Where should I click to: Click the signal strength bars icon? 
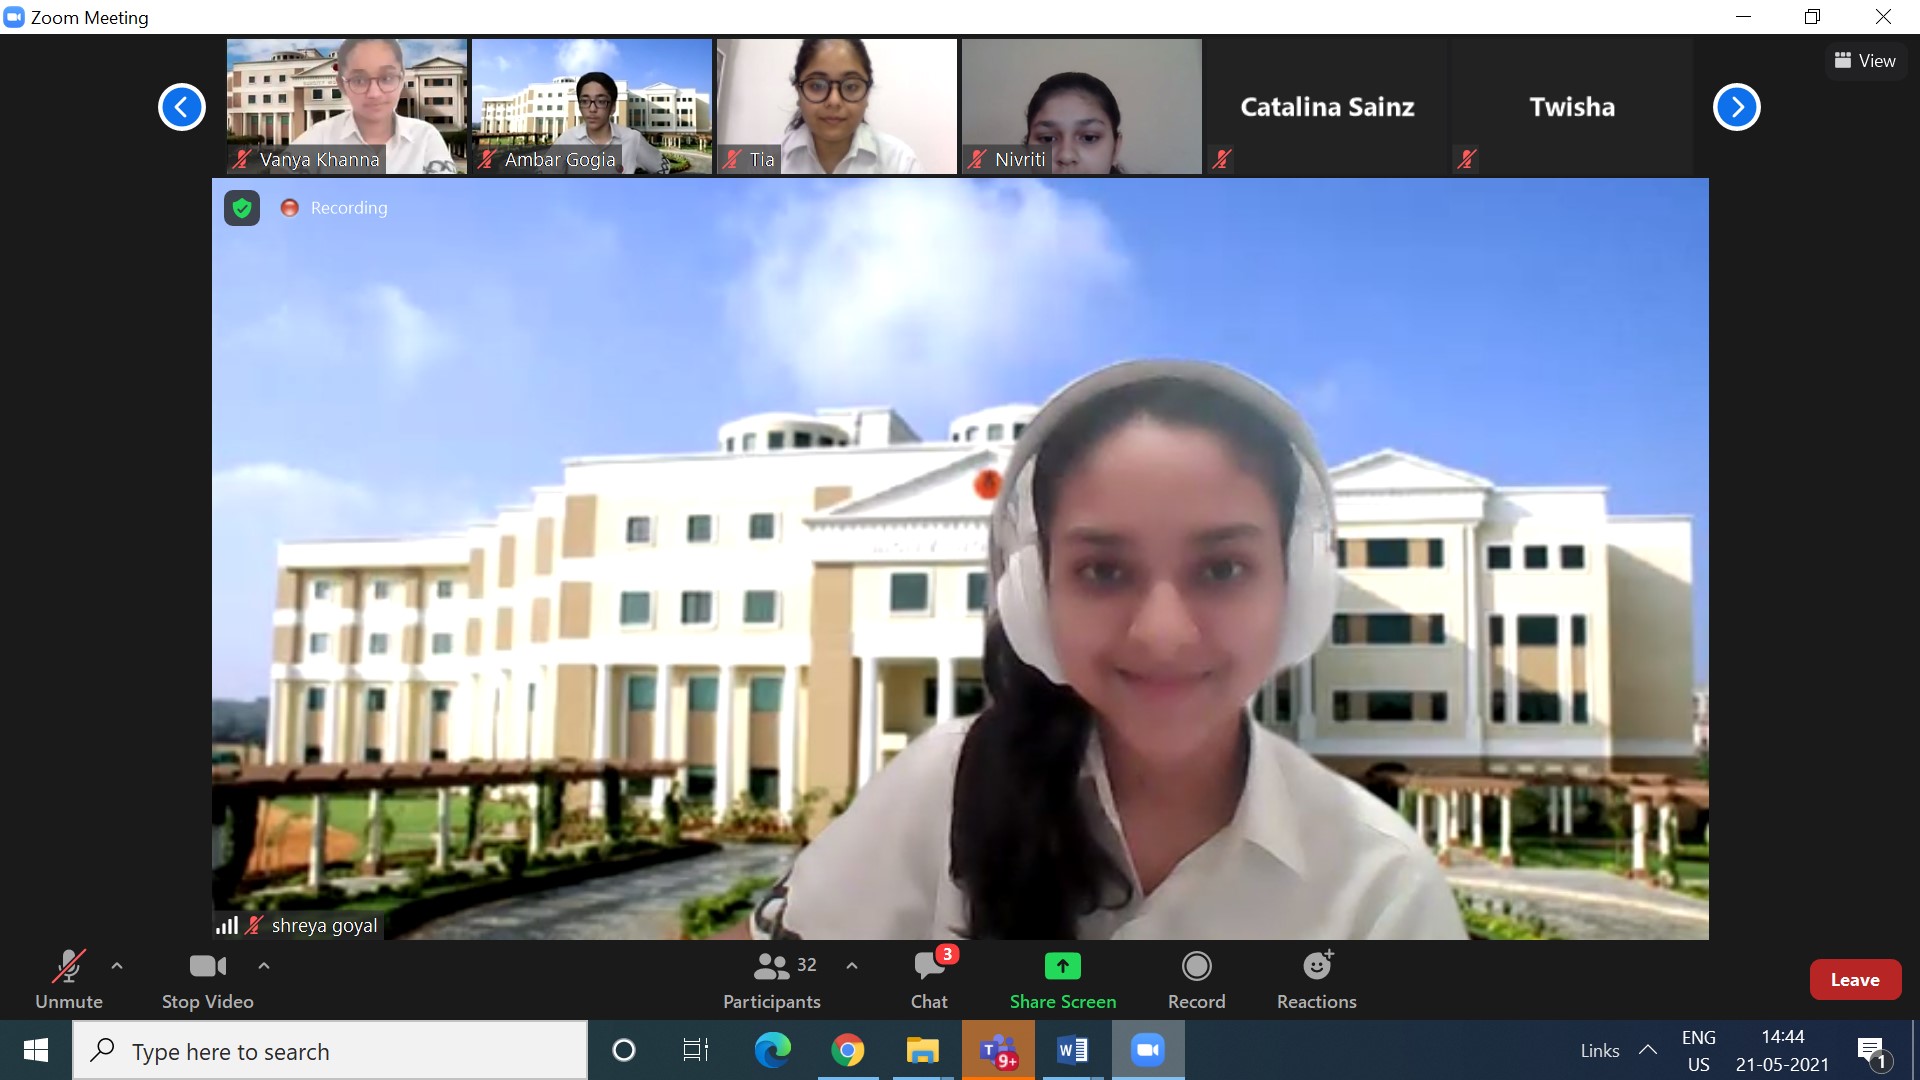[227, 925]
